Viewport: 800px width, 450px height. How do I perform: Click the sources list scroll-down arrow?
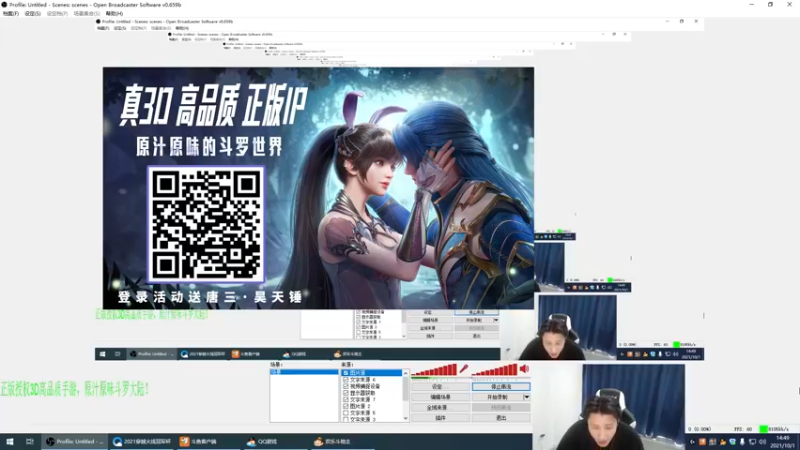coord(406,418)
